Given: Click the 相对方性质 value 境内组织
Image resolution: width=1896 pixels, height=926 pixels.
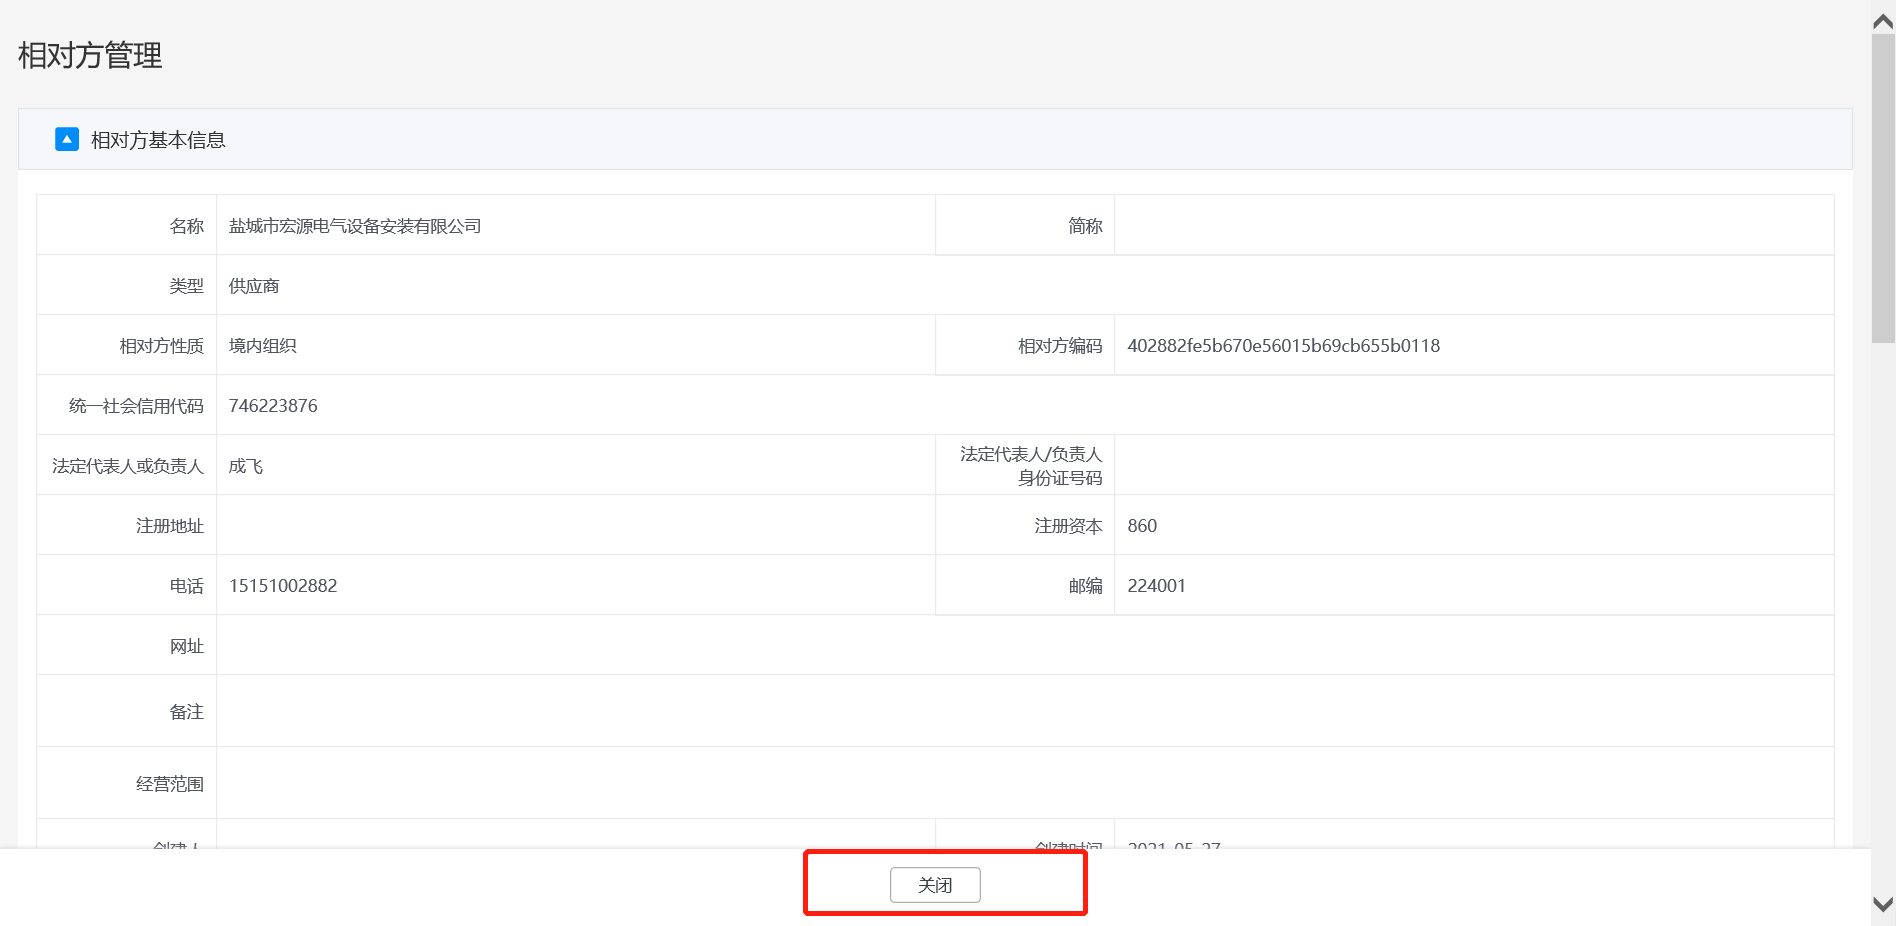Looking at the screenshot, I should (263, 346).
